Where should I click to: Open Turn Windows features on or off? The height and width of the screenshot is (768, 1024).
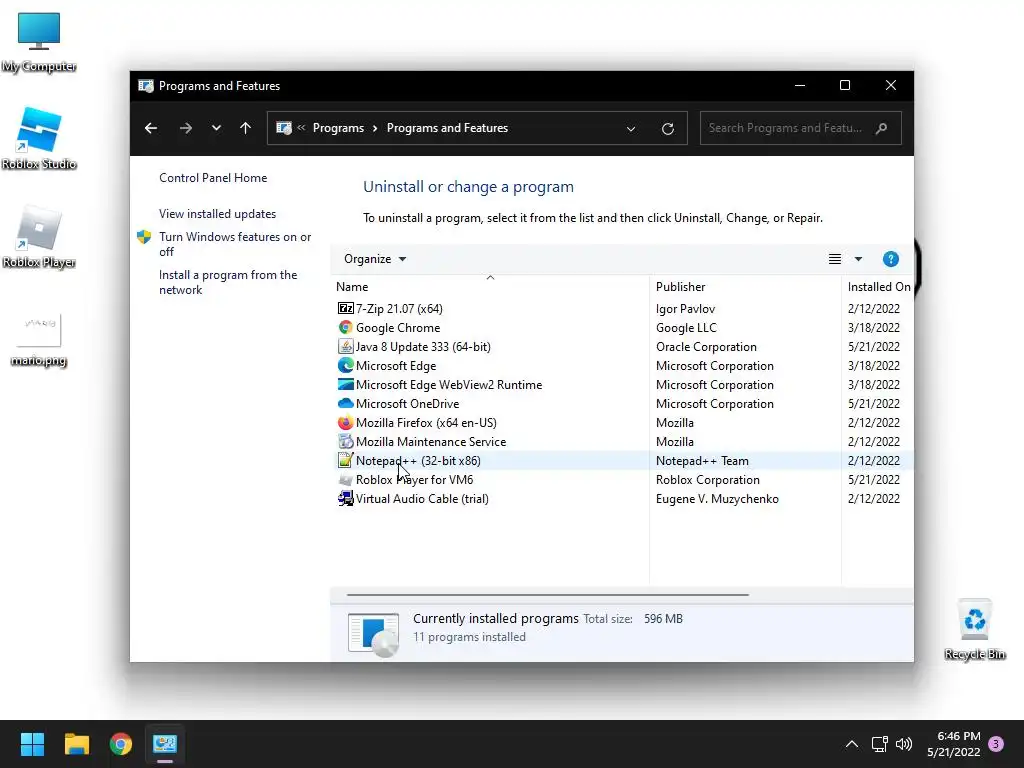point(235,244)
